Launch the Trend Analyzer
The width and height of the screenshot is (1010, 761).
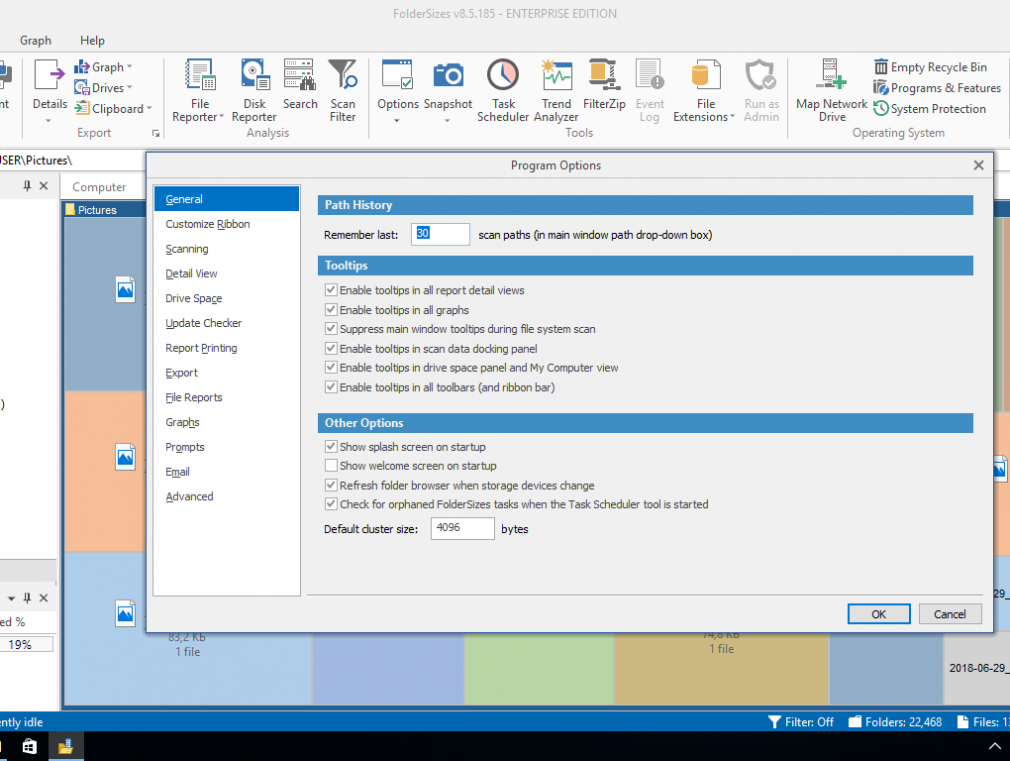(x=556, y=91)
